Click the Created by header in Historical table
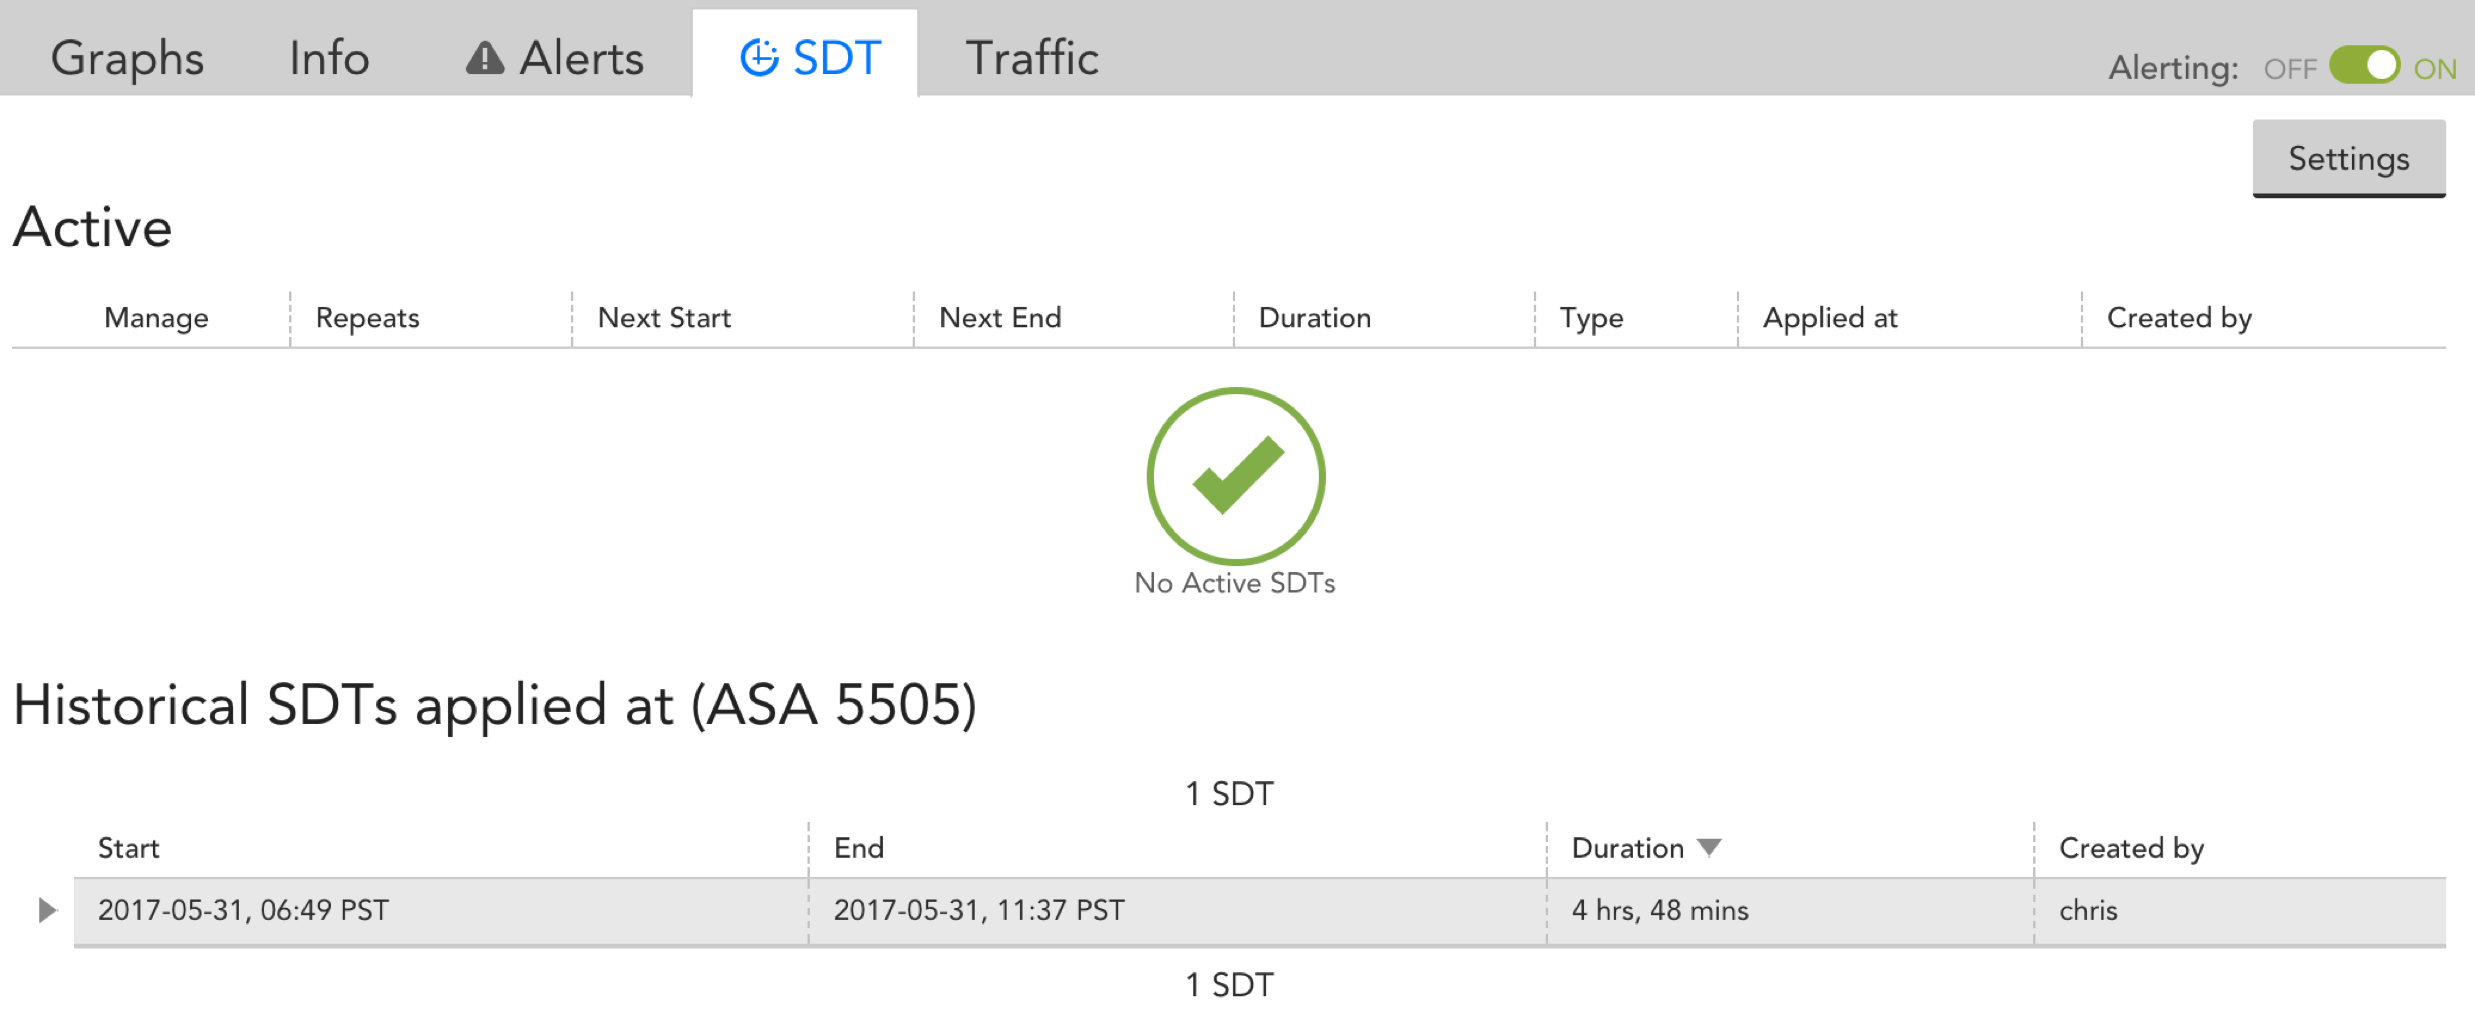 2131,849
